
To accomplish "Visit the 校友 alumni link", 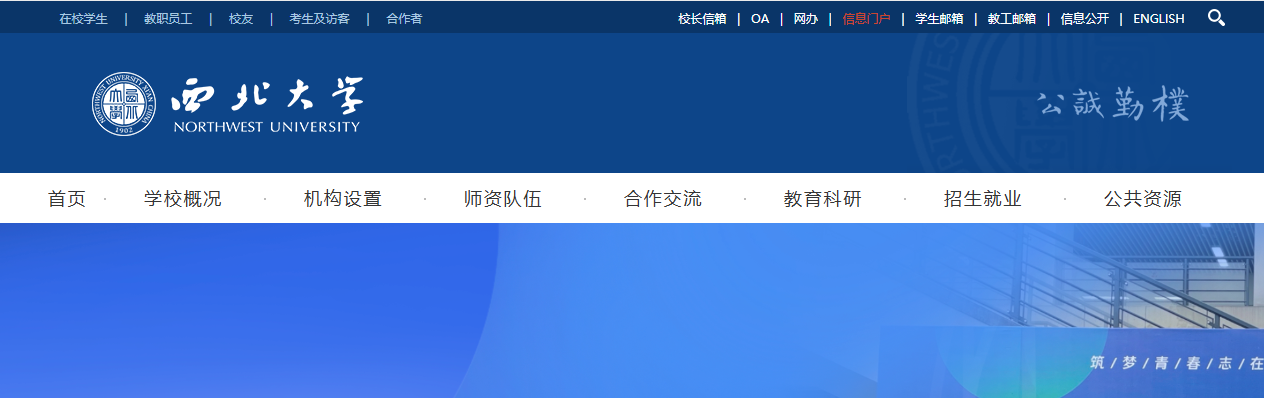I will pos(241,19).
